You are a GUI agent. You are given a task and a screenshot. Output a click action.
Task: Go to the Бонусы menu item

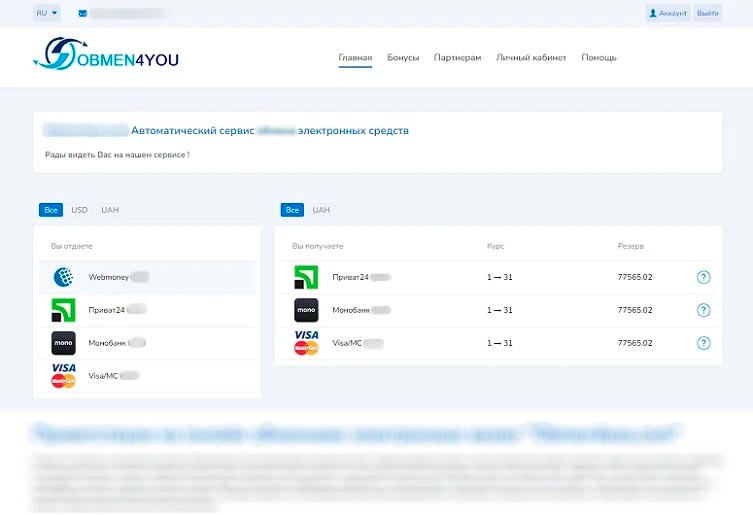(403, 58)
